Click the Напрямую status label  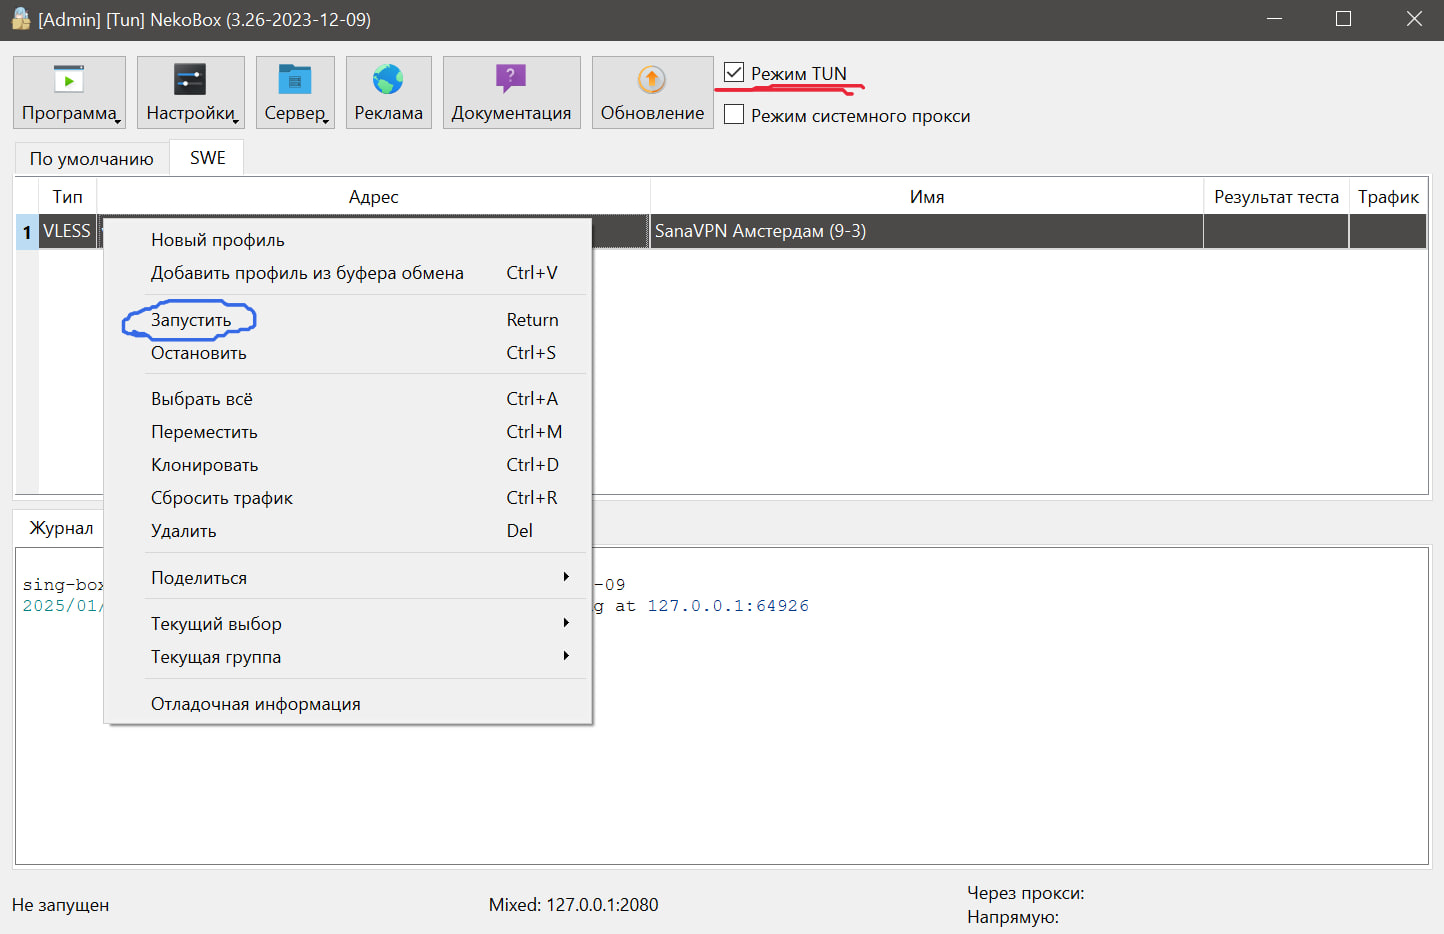tap(1013, 917)
